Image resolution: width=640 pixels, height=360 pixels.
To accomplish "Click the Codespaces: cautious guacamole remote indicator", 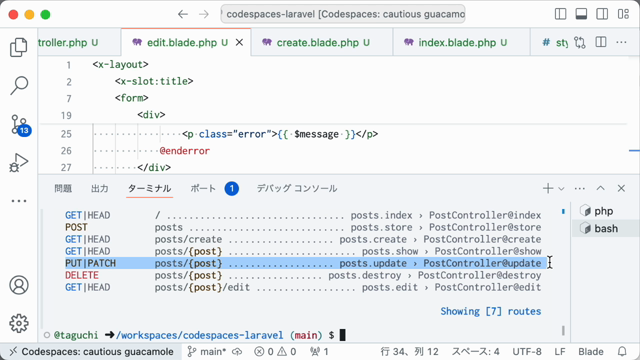I will (91, 351).
